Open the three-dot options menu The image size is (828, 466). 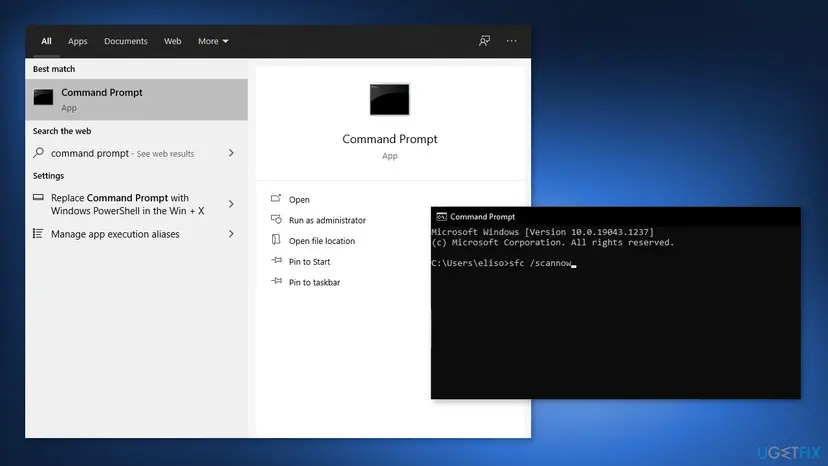point(512,41)
